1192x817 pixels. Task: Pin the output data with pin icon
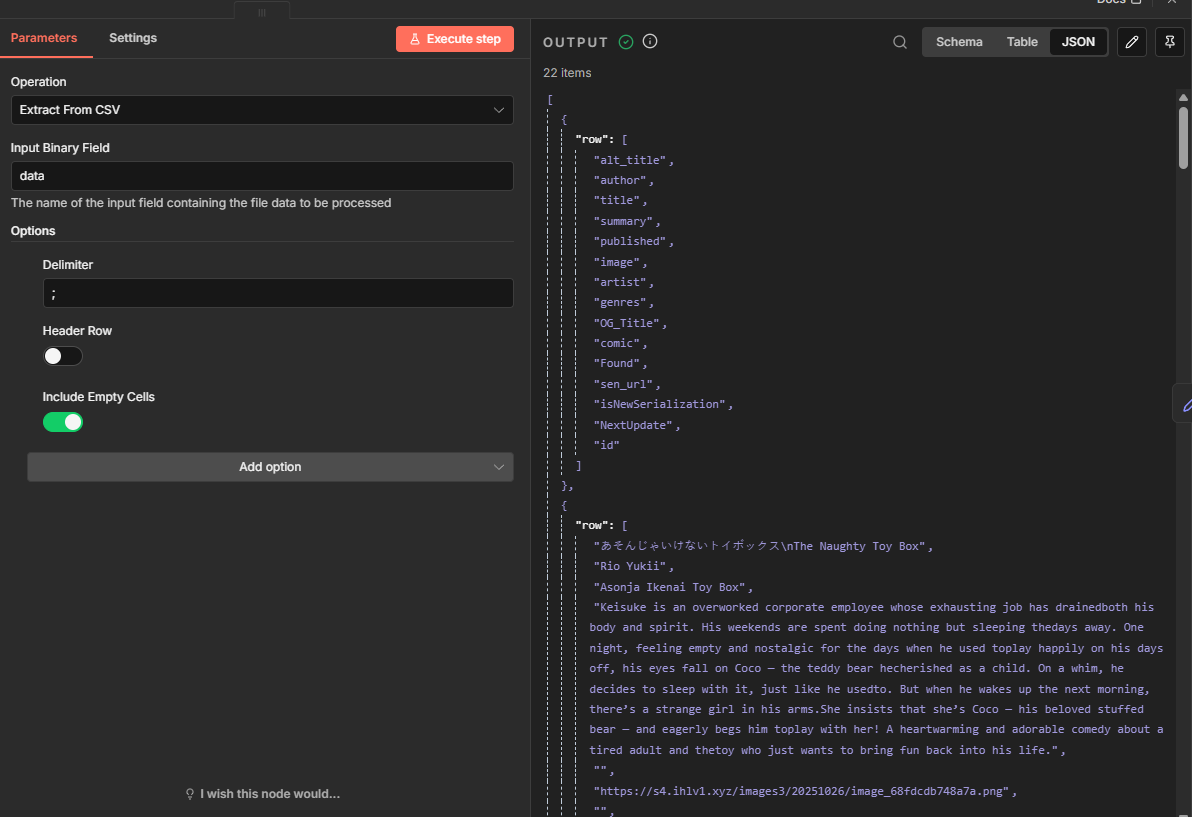(x=1169, y=42)
